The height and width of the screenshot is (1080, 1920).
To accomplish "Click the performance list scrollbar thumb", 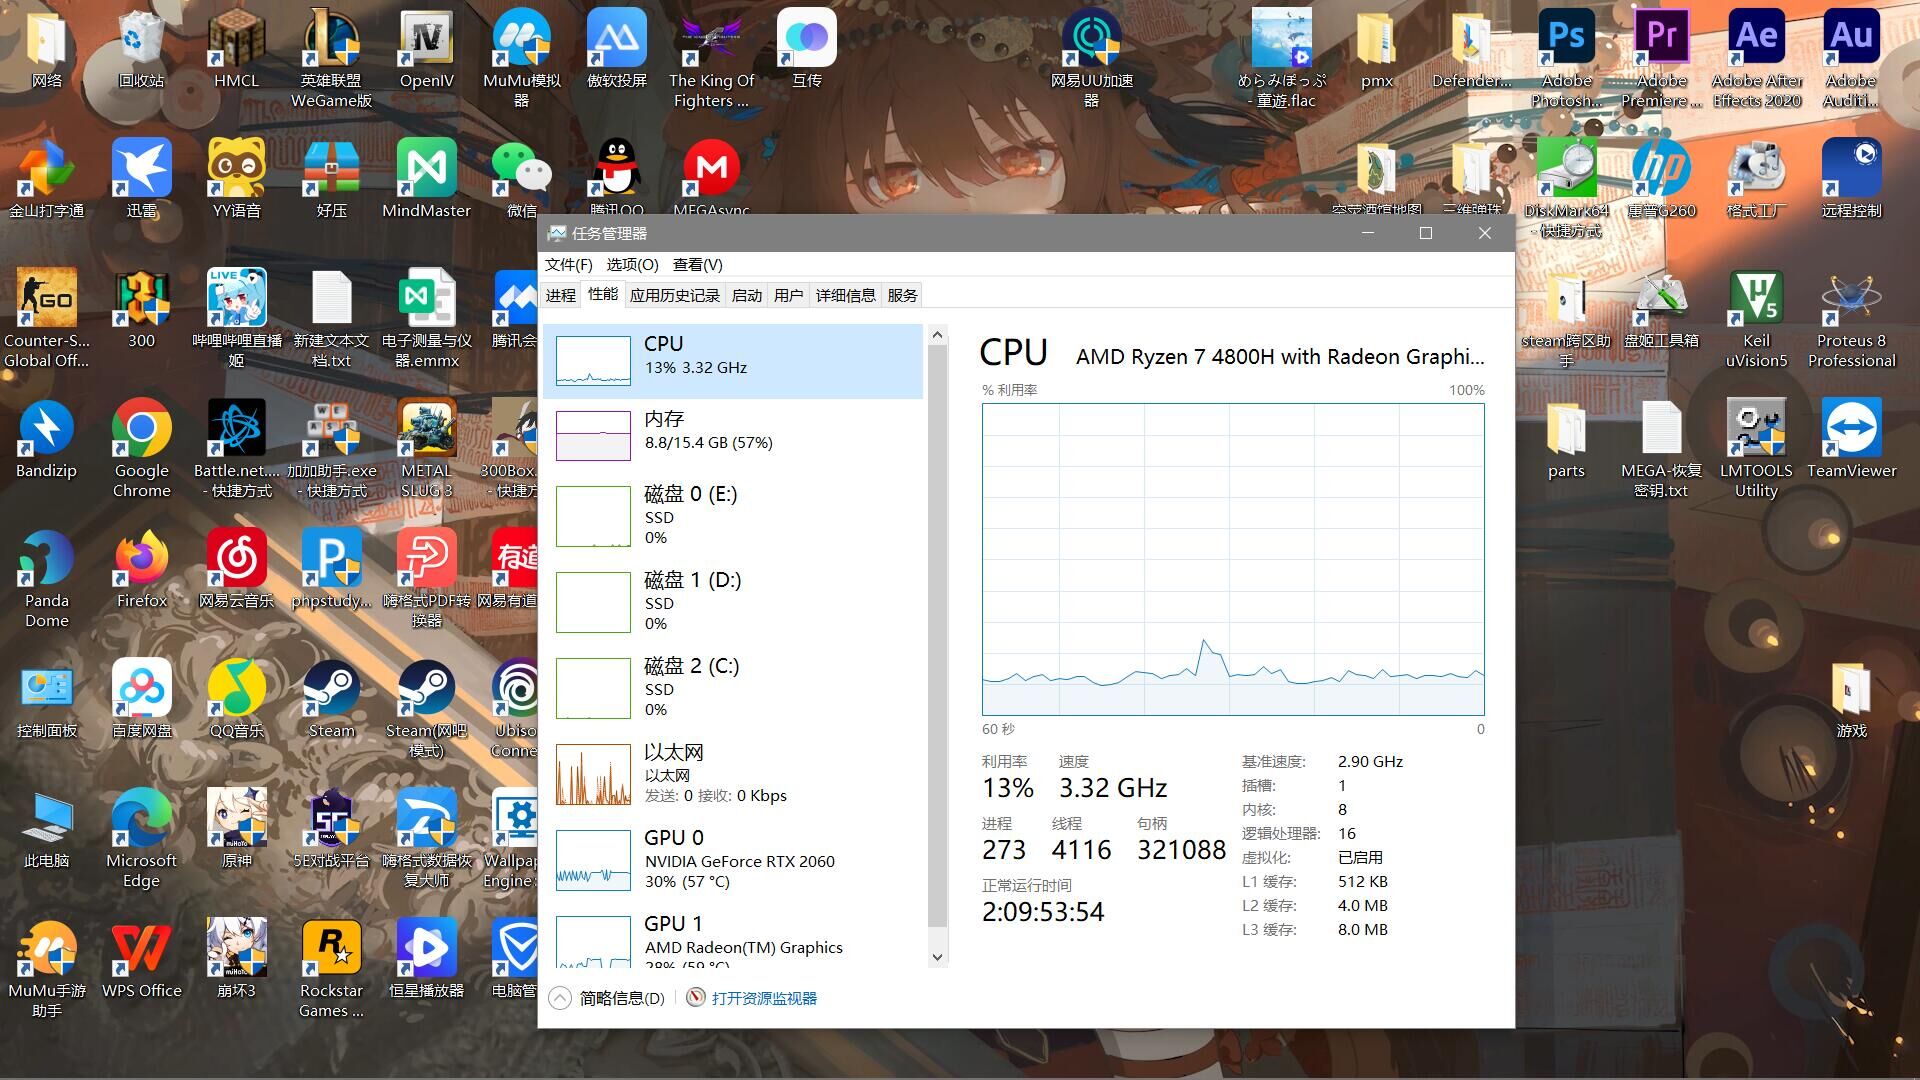I will click(937, 636).
